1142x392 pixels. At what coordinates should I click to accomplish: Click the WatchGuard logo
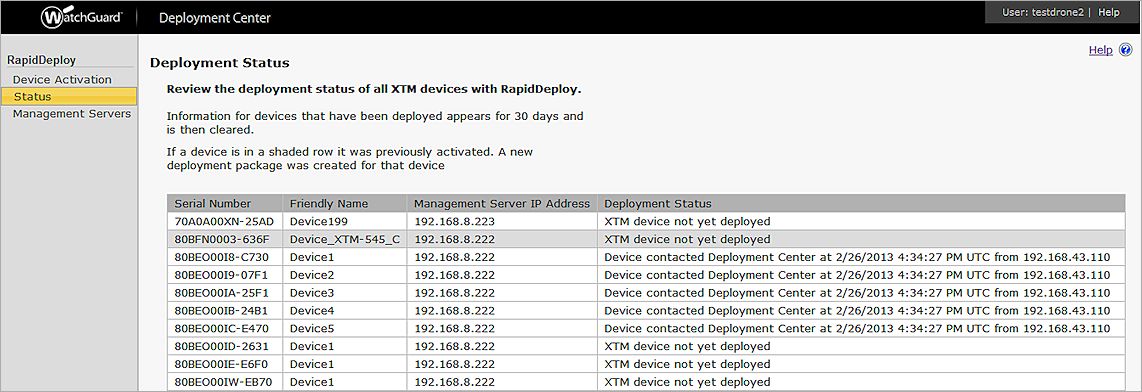[x=82, y=17]
